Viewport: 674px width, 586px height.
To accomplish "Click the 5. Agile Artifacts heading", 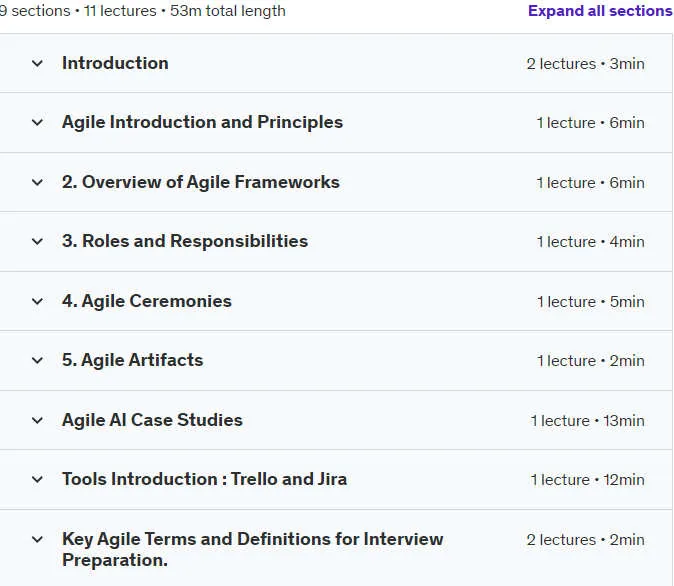I will (x=132, y=360).
